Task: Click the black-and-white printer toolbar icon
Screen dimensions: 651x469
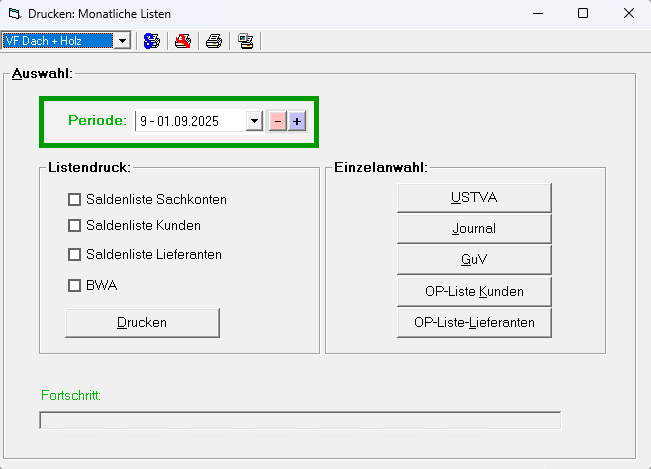Action: point(214,41)
